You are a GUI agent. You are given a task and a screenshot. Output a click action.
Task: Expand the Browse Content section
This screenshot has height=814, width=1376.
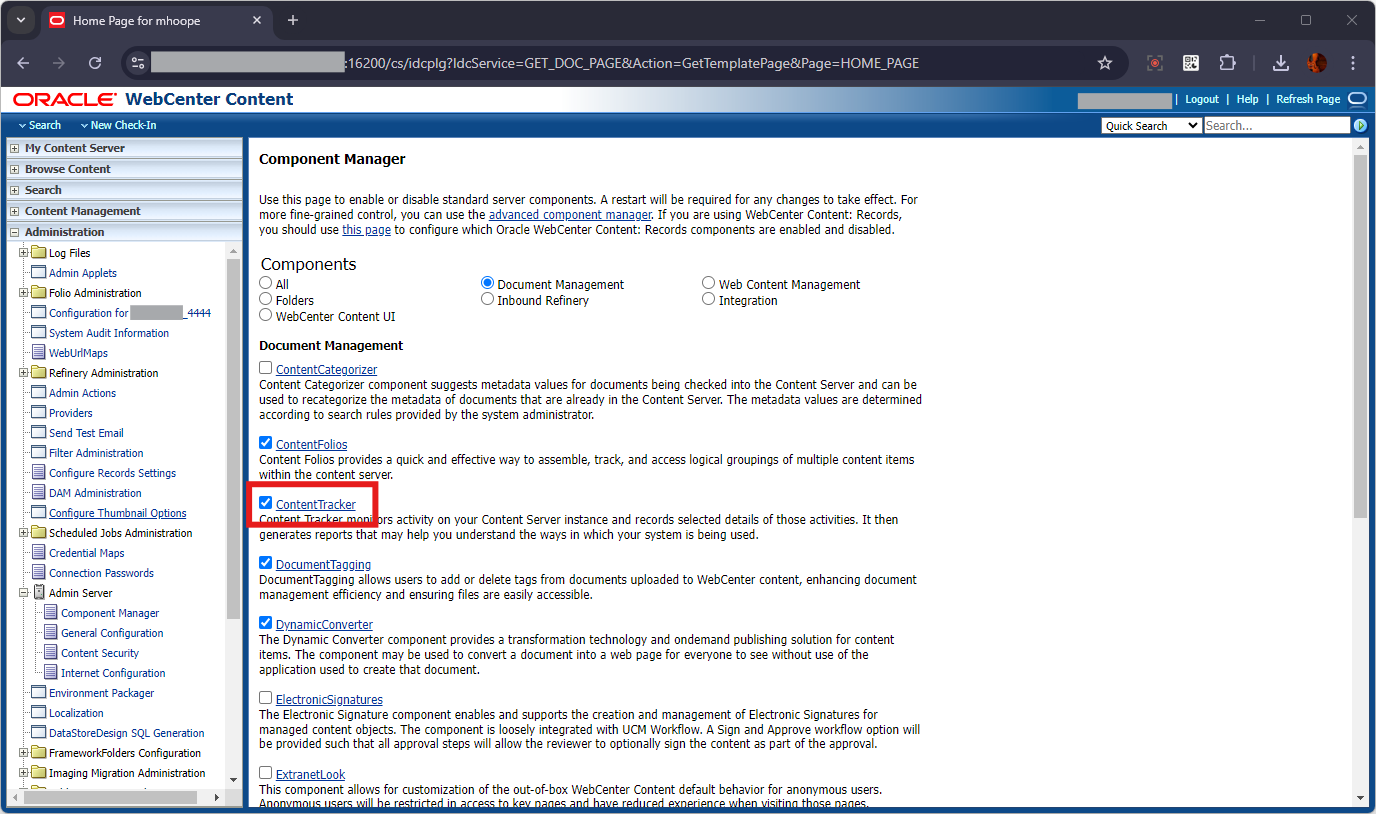click(x=15, y=169)
